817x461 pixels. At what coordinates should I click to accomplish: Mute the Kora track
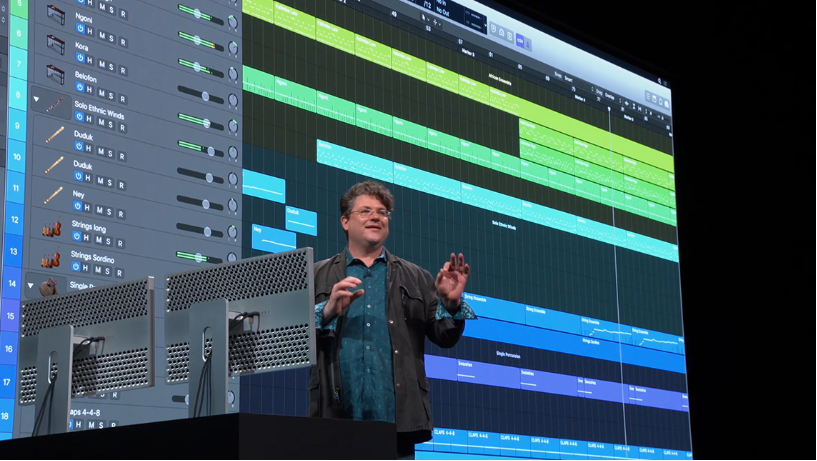coord(102,65)
